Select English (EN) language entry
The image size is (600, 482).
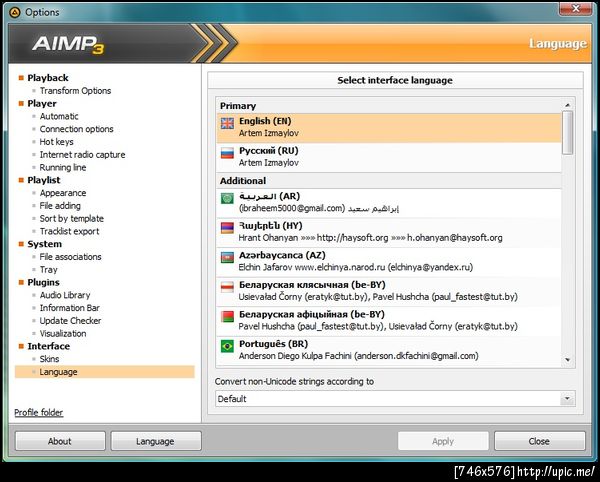[x=389, y=127]
